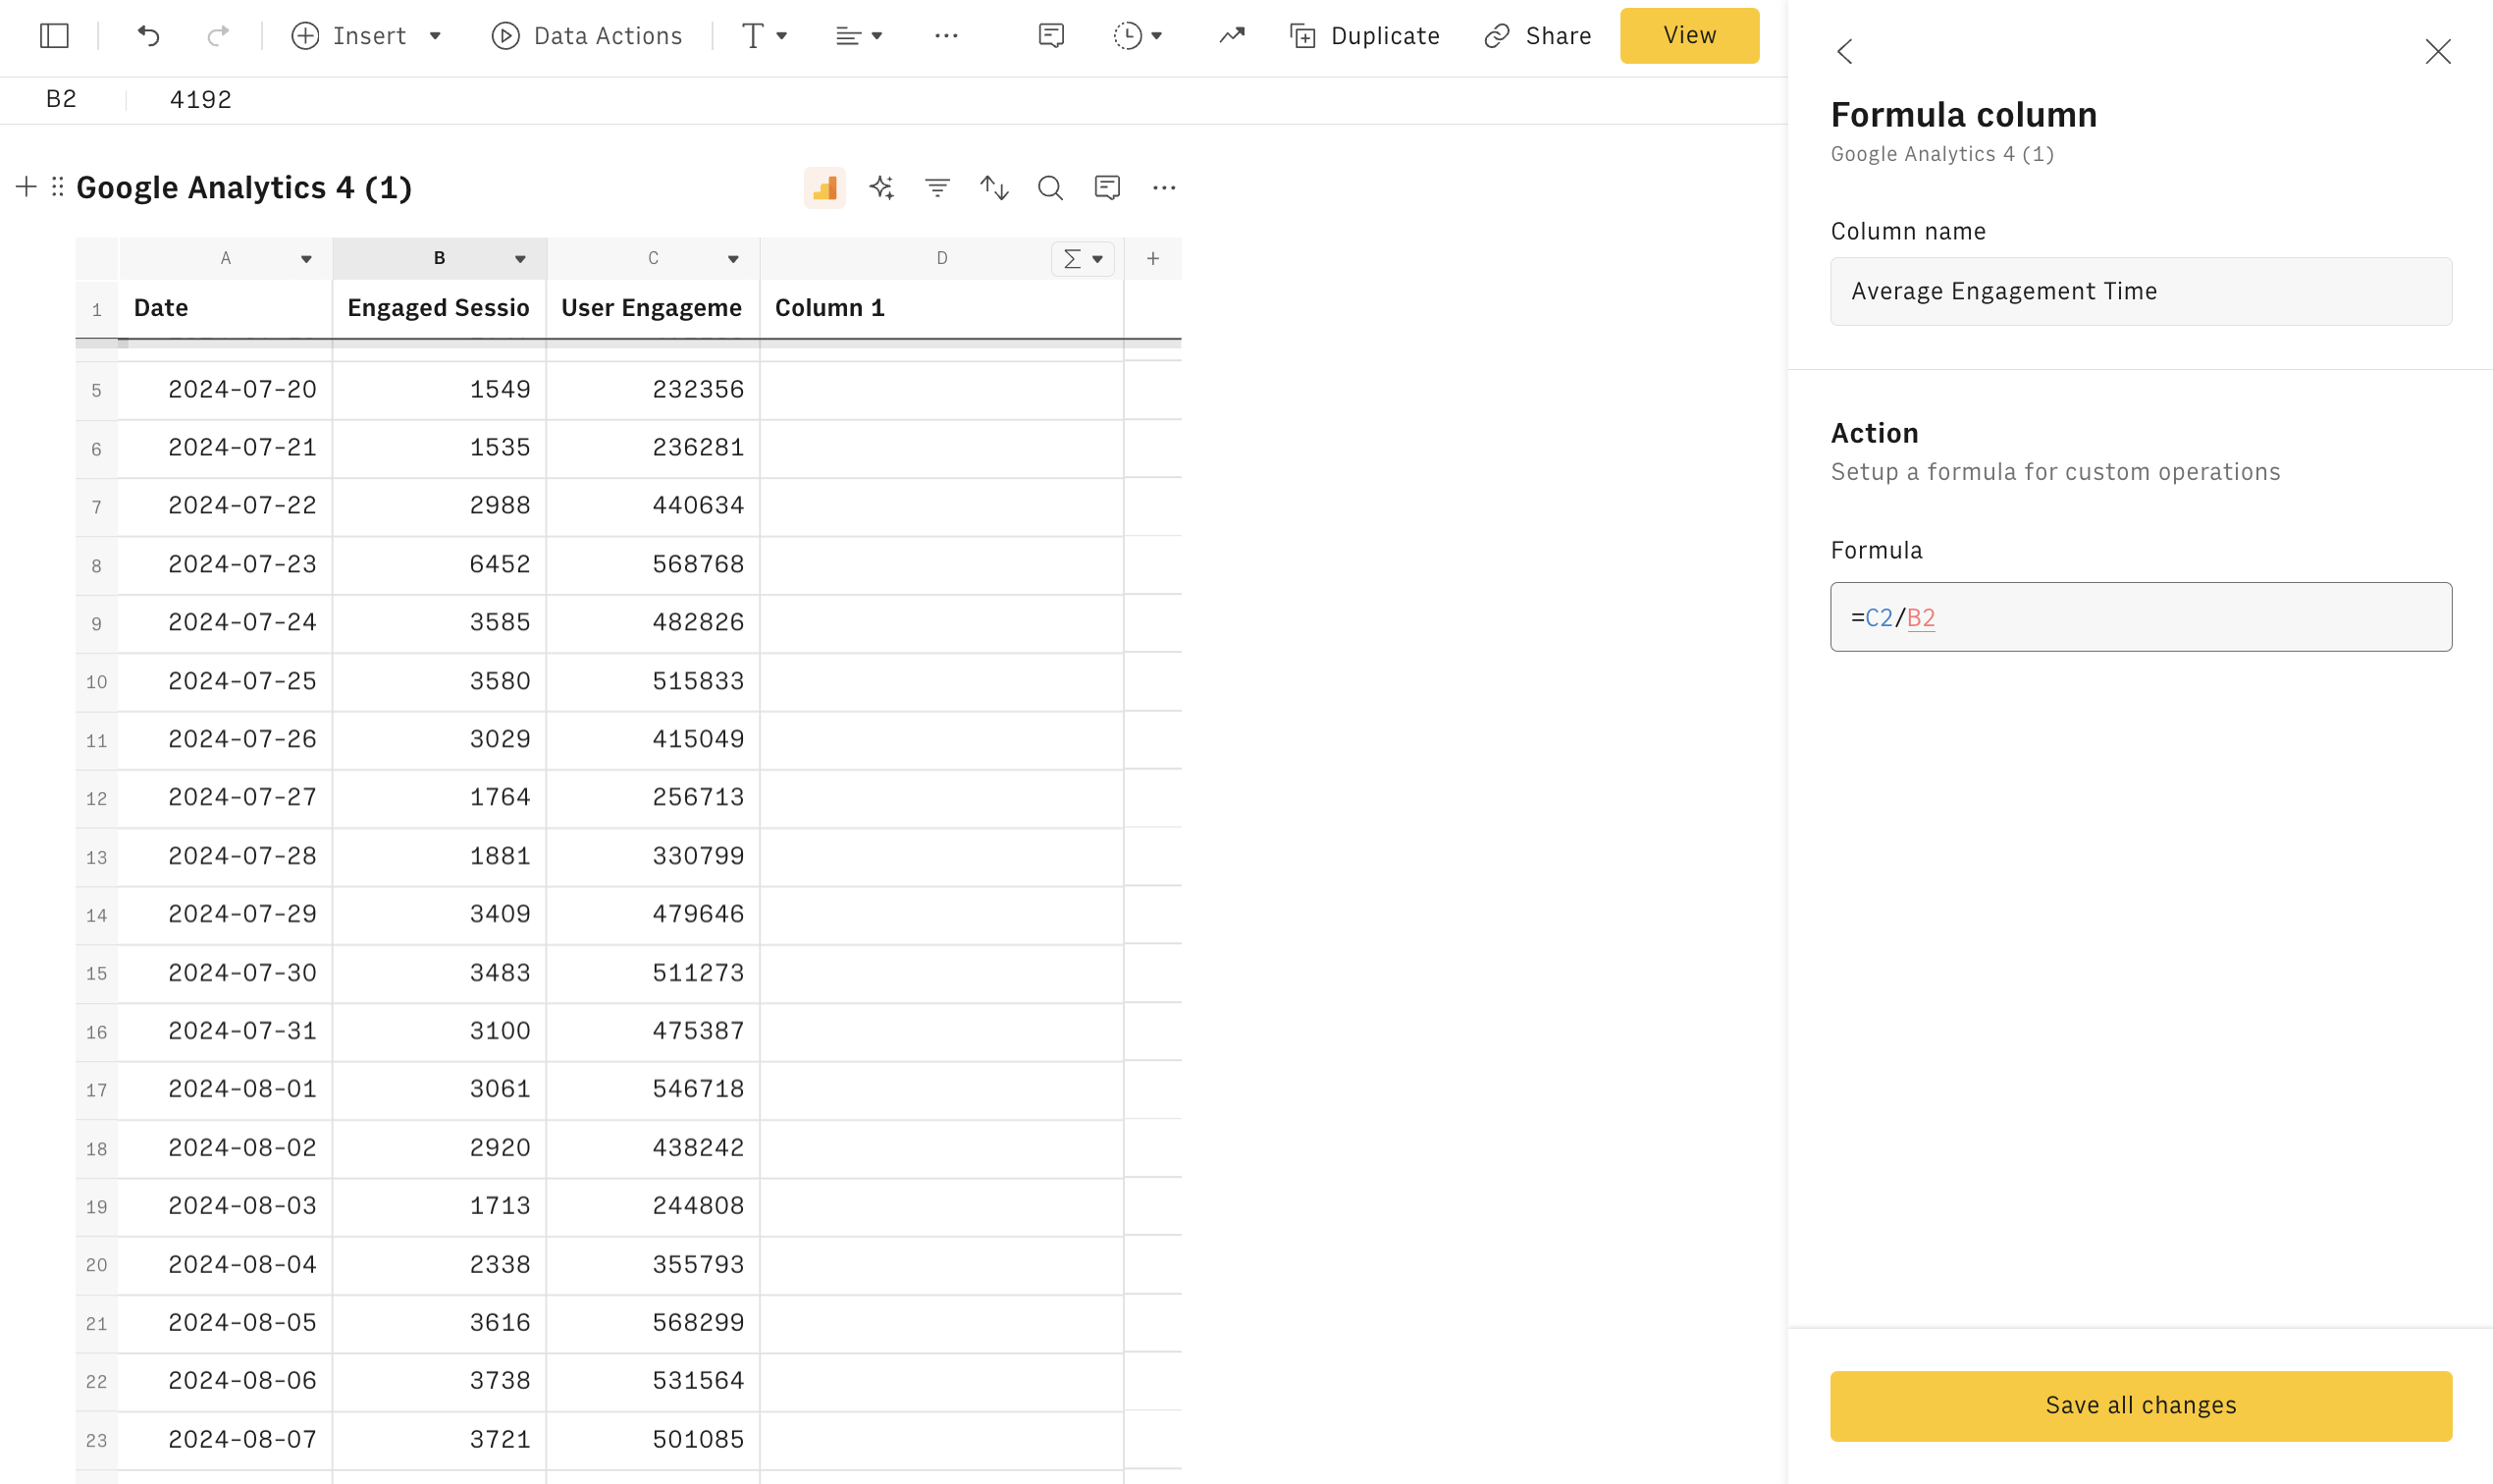Click the table drag handle icon
This screenshot has width=2493, height=1484.
coord(58,187)
